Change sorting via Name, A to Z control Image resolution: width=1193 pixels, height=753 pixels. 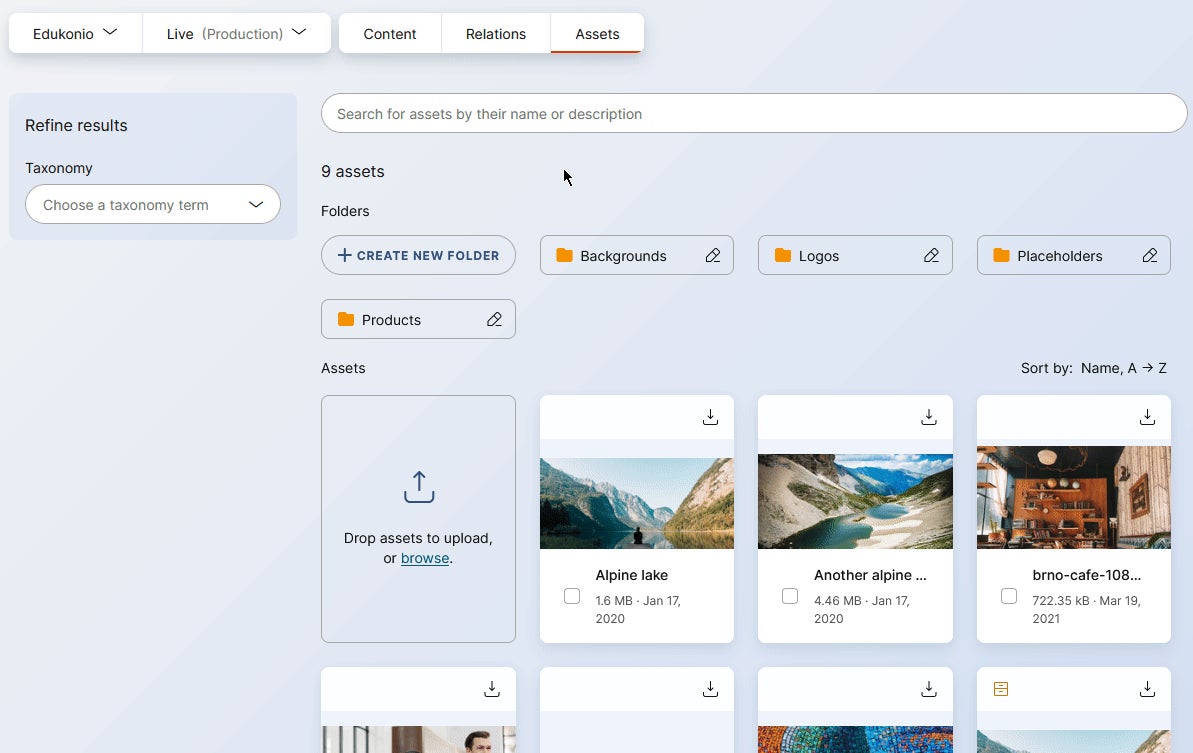[1124, 367]
